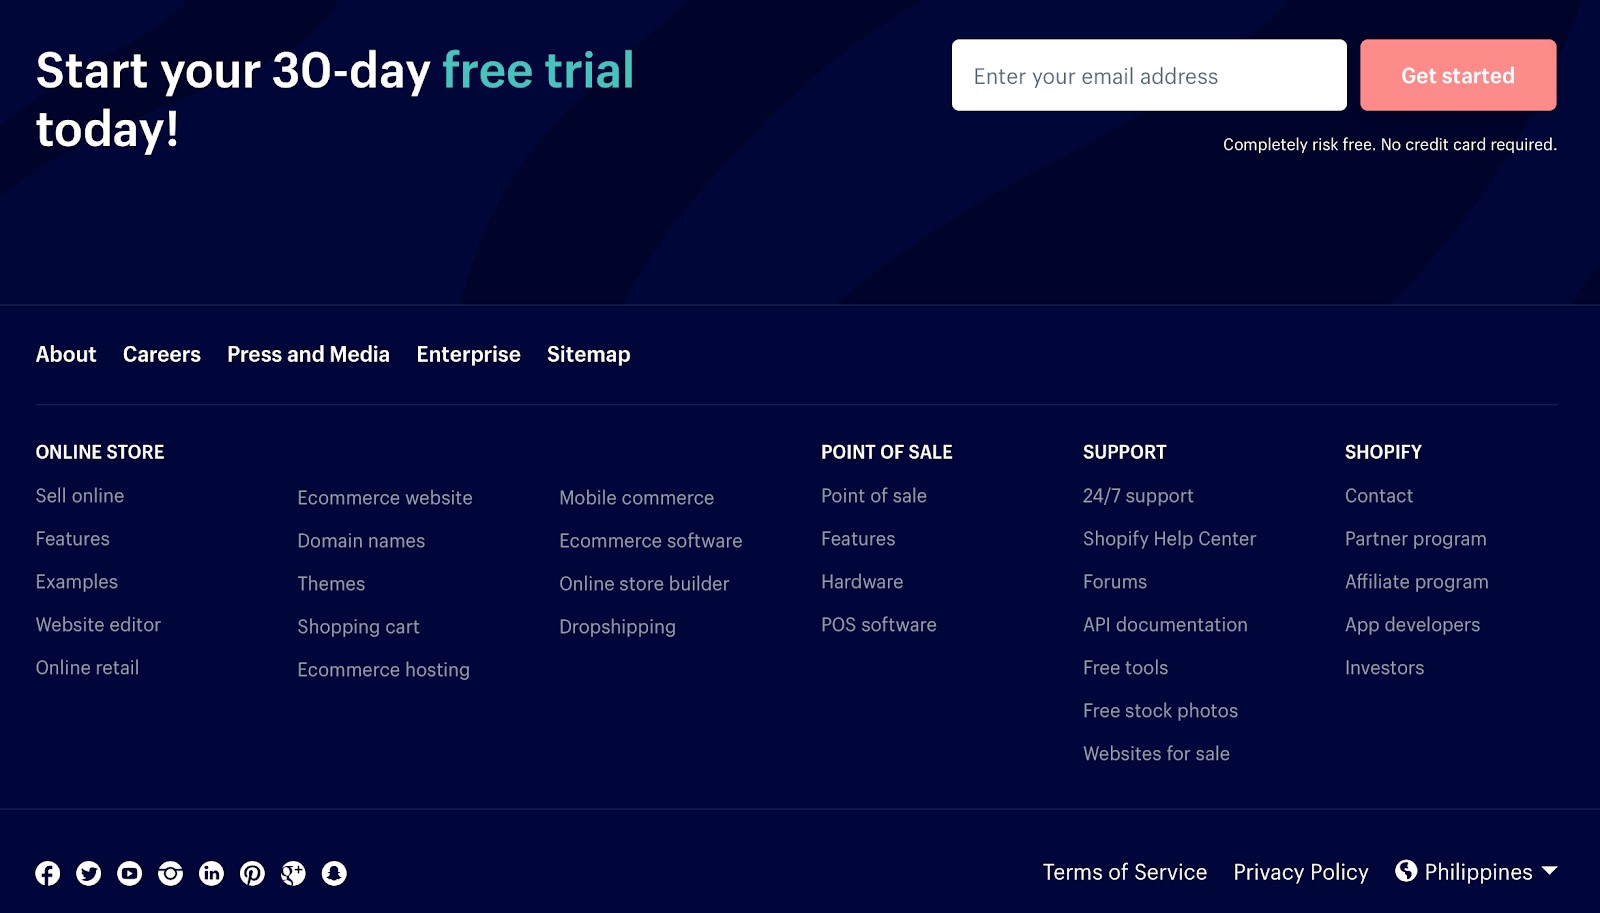Open the Hardware link
The image size is (1600, 913).
[x=862, y=582]
